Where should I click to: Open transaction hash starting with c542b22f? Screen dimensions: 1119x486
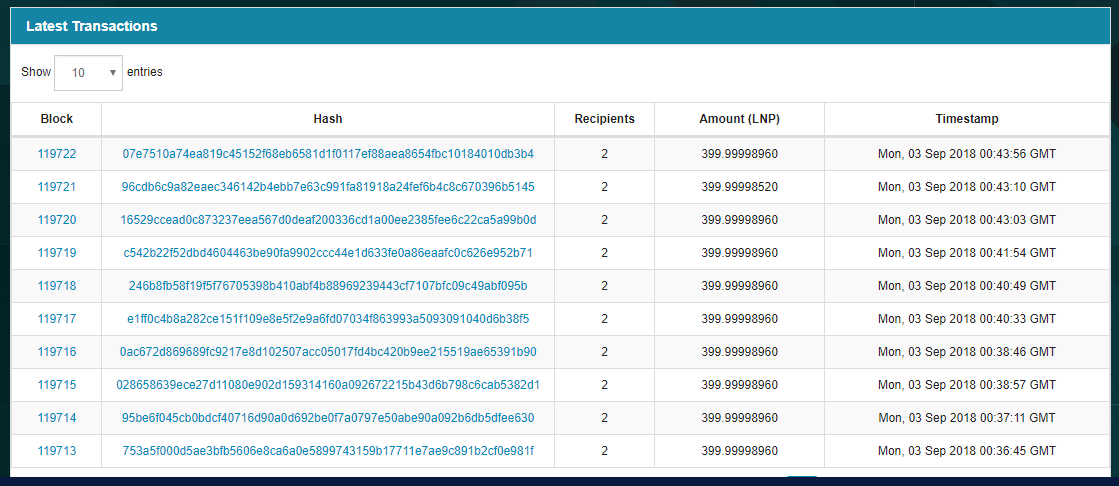[328, 253]
